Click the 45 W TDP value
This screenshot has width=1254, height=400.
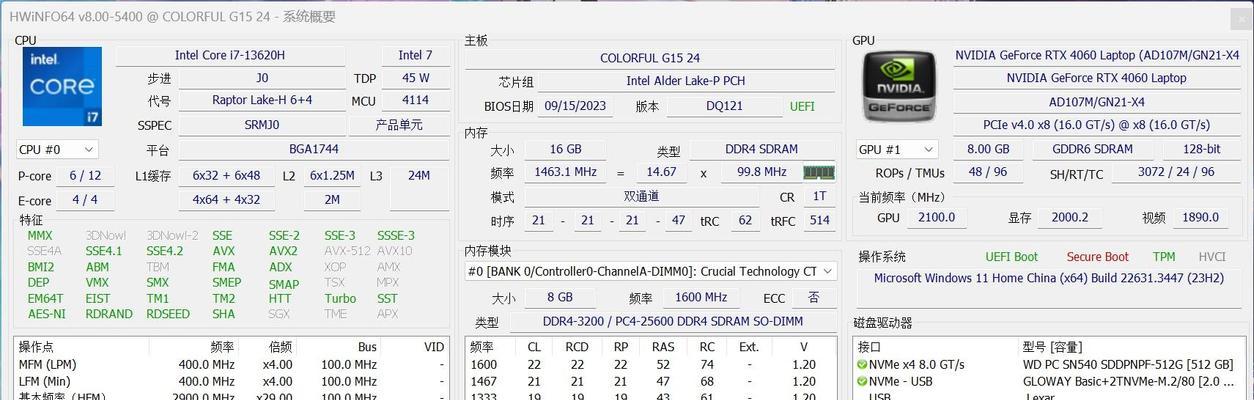point(416,77)
